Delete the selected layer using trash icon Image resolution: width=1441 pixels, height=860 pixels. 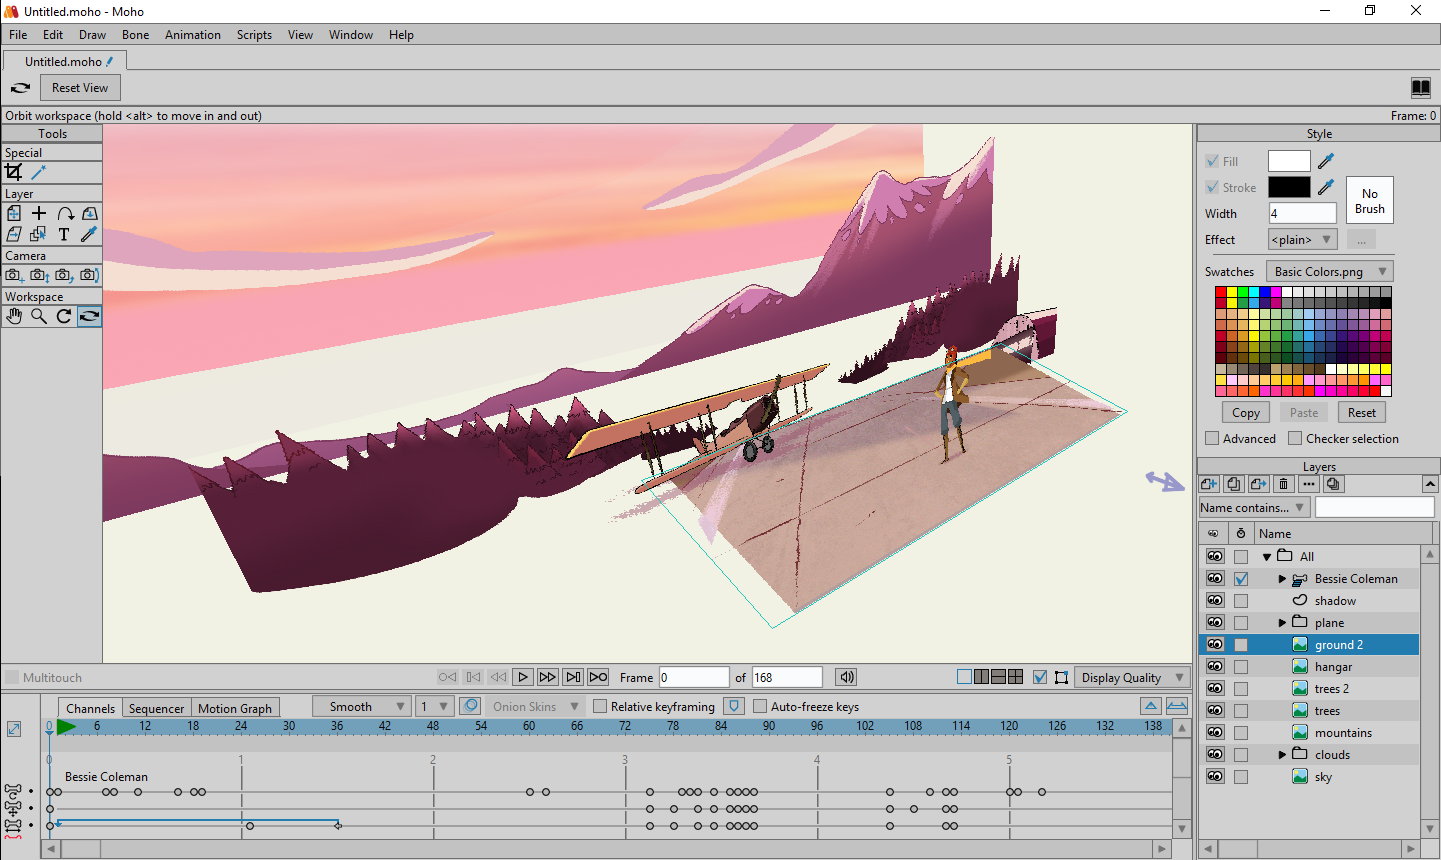click(1283, 484)
